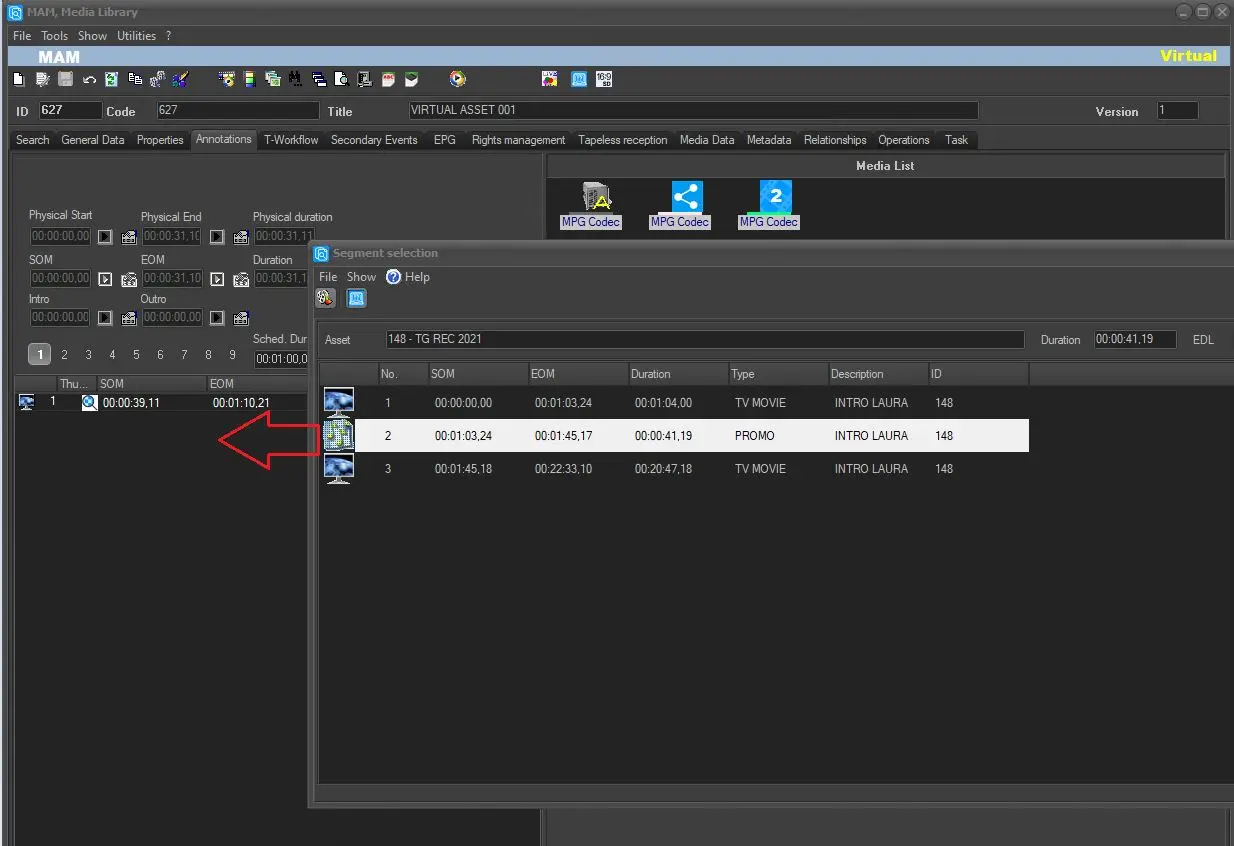The height and width of the screenshot is (846, 1234).
Task: Click the 16:9 SD aspect ratio icon
Action: coord(603,79)
